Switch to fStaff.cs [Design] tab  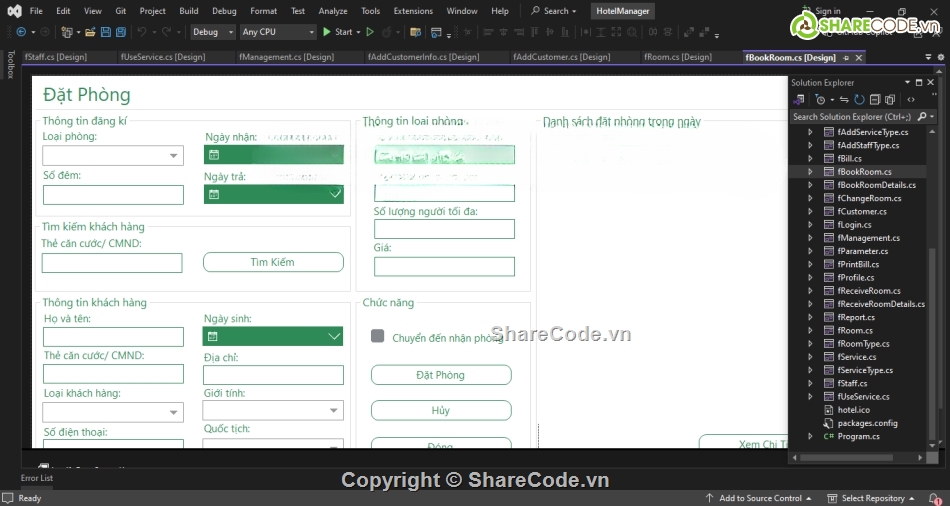56,57
